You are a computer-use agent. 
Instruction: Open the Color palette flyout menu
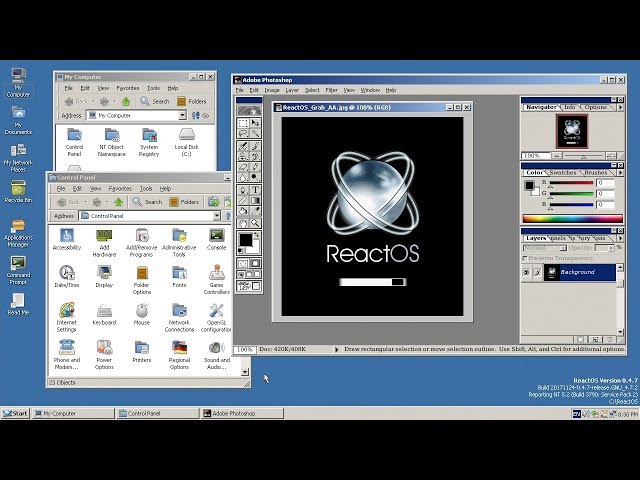tap(620, 173)
